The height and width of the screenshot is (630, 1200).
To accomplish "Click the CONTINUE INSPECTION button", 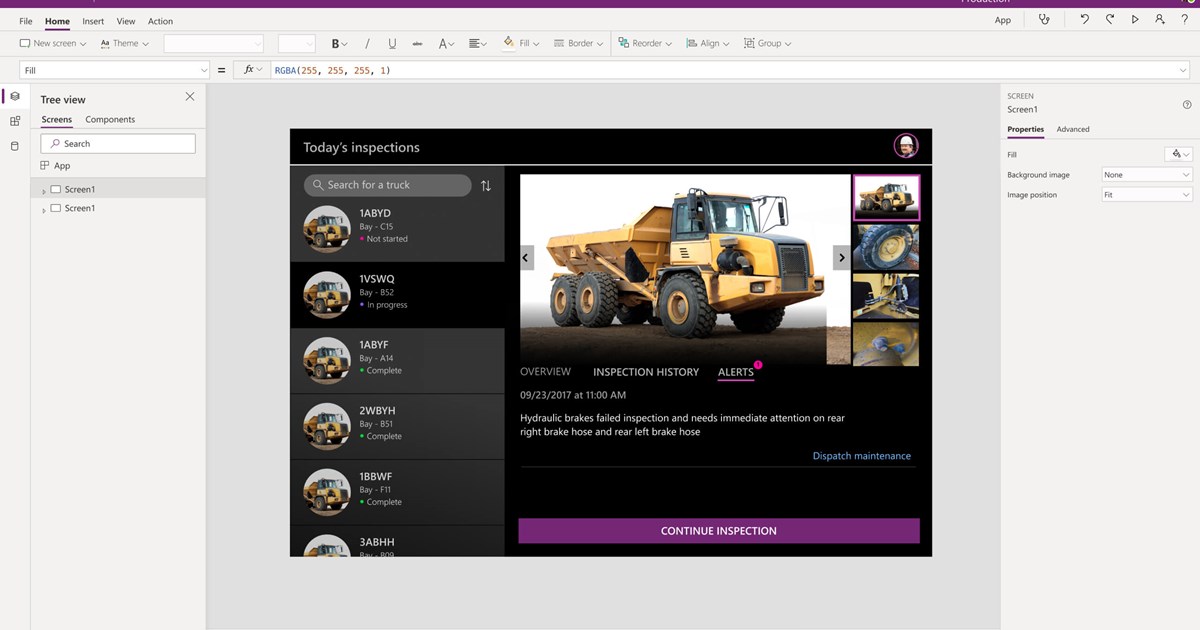I will coord(718,531).
